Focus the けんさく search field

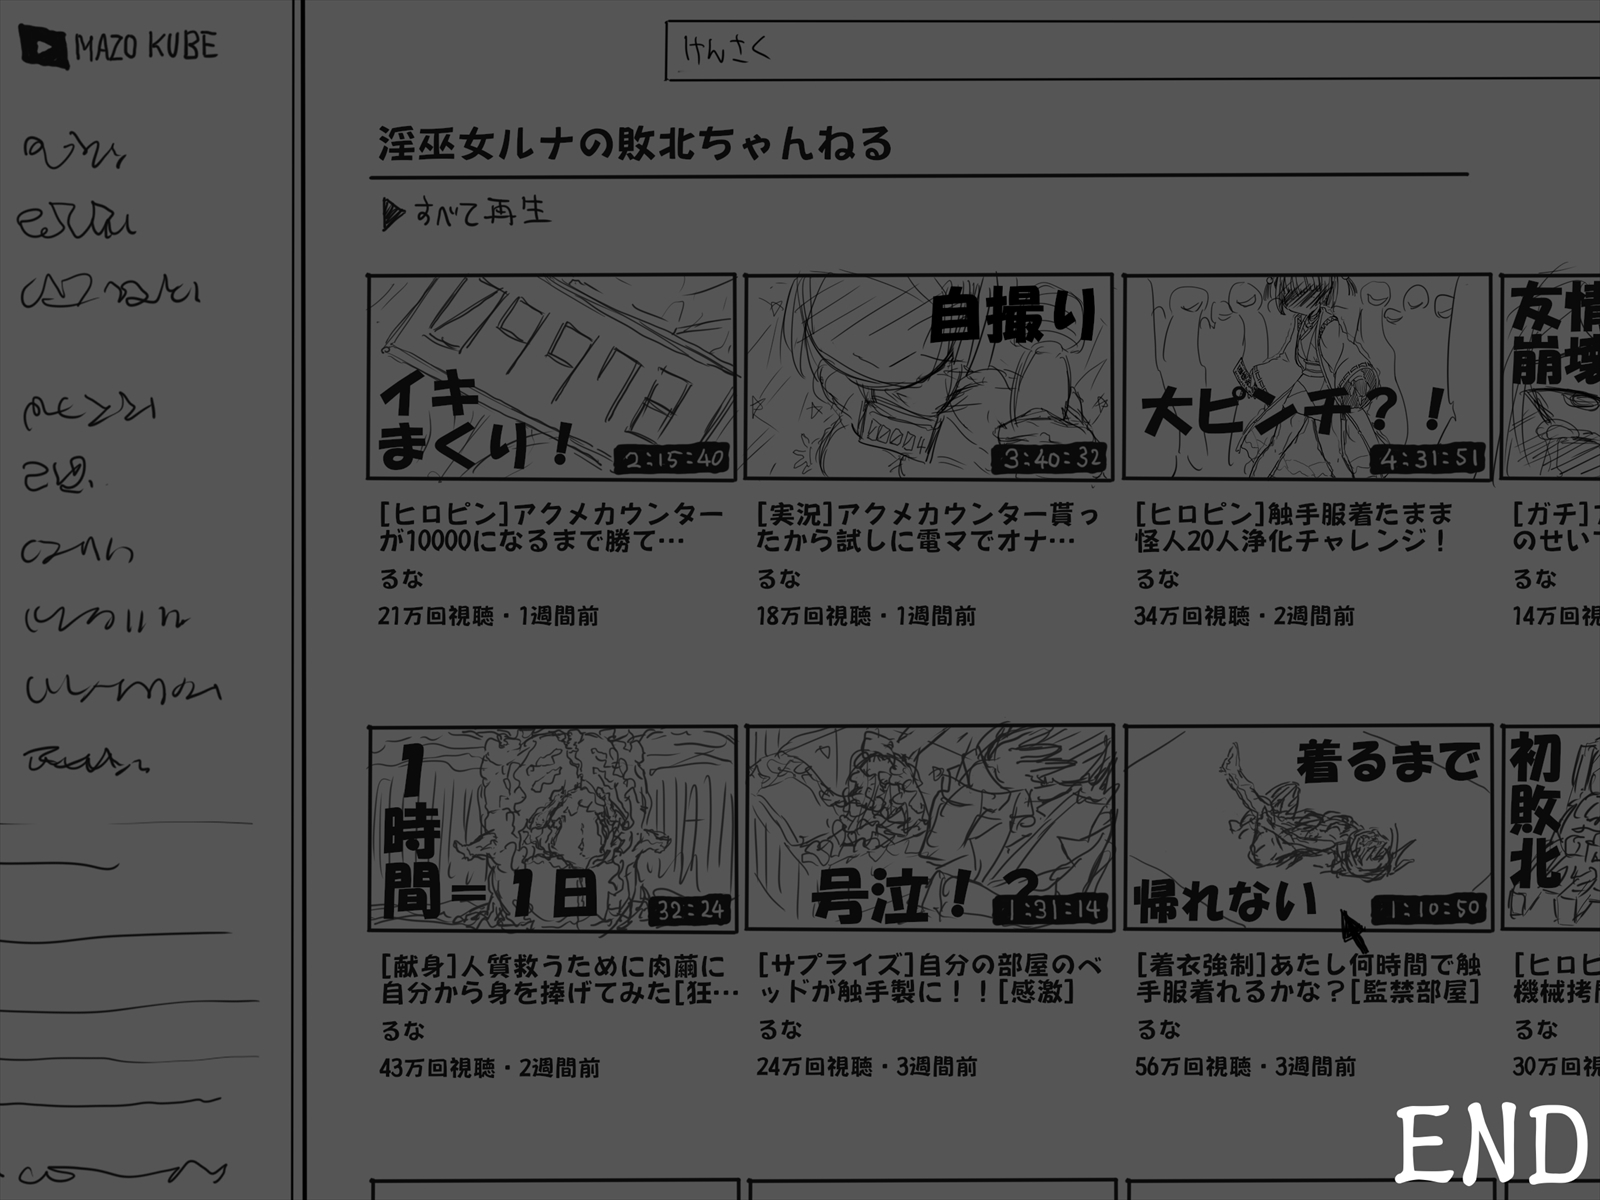[x=1130, y=50]
